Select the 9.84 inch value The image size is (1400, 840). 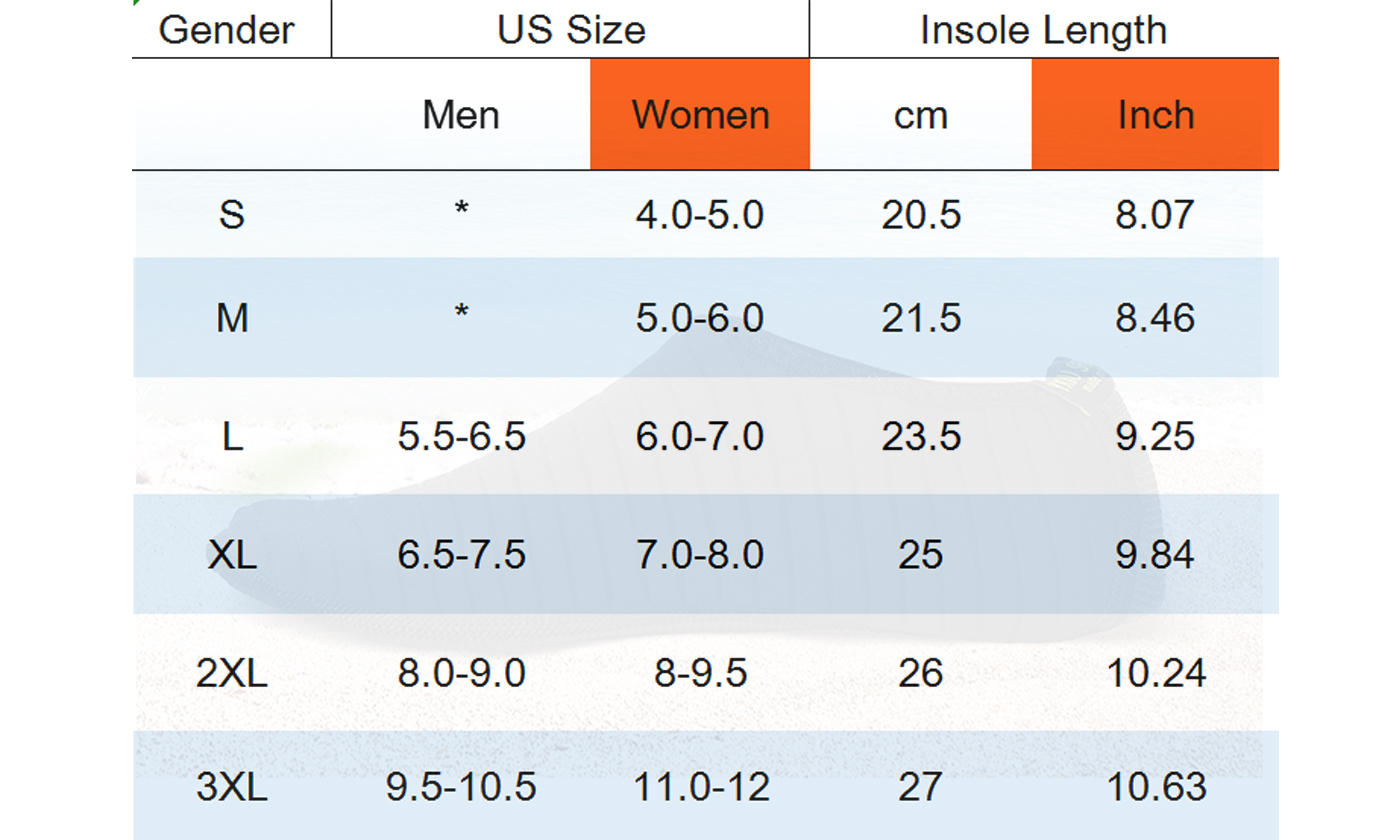click(1155, 554)
